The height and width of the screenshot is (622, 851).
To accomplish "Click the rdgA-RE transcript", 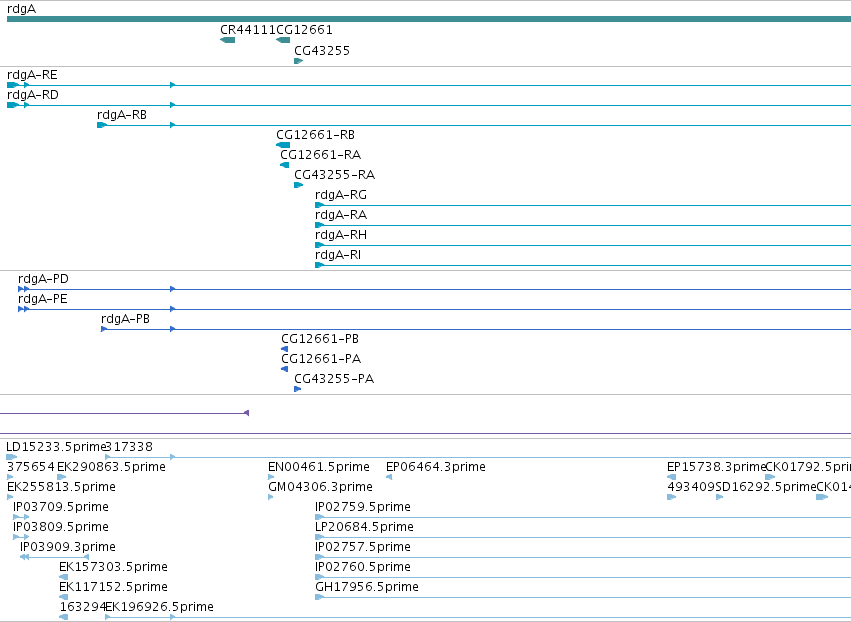I will [429, 85].
